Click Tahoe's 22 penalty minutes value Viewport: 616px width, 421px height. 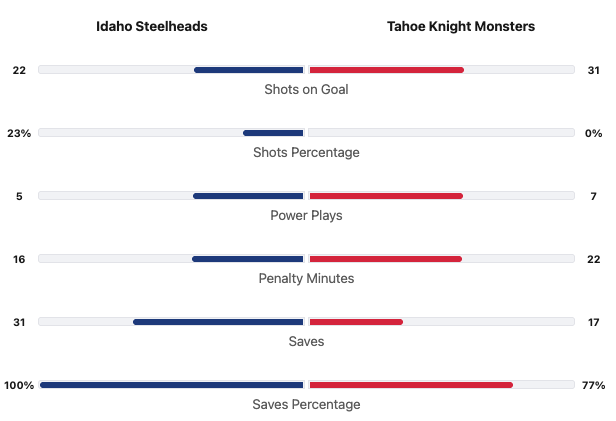(x=593, y=259)
